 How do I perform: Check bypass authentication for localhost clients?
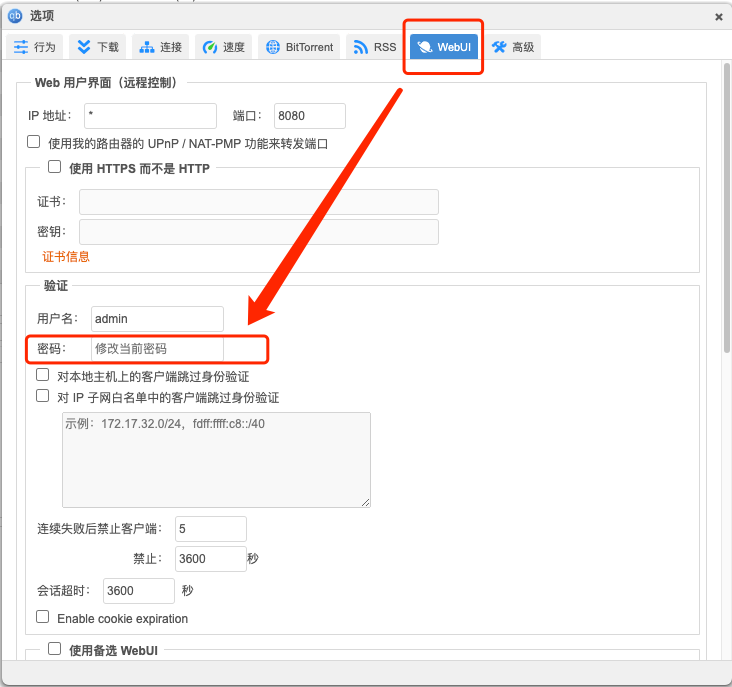[x=43, y=375]
